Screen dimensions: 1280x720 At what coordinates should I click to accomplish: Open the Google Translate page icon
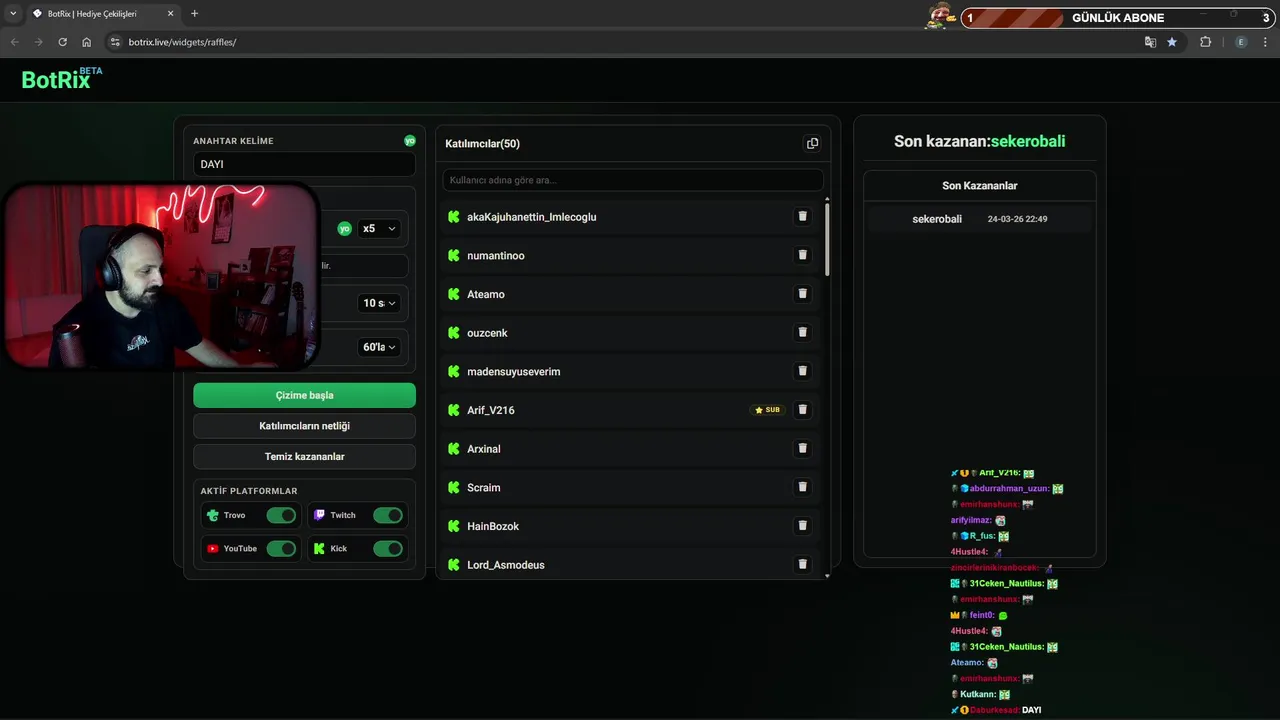click(1150, 42)
